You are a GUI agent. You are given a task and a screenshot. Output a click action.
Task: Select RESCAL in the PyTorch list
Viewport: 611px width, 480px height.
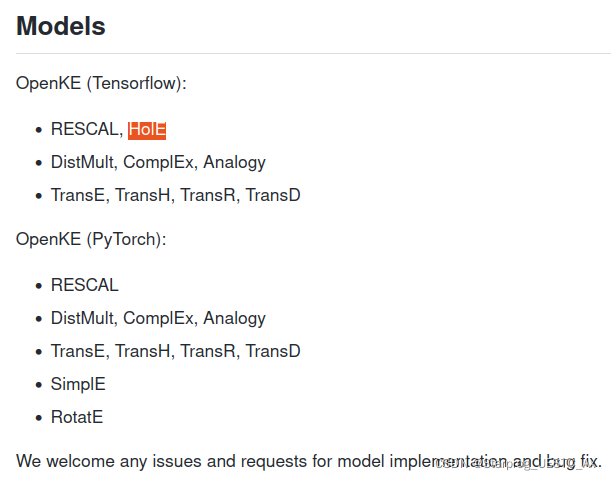85,285
